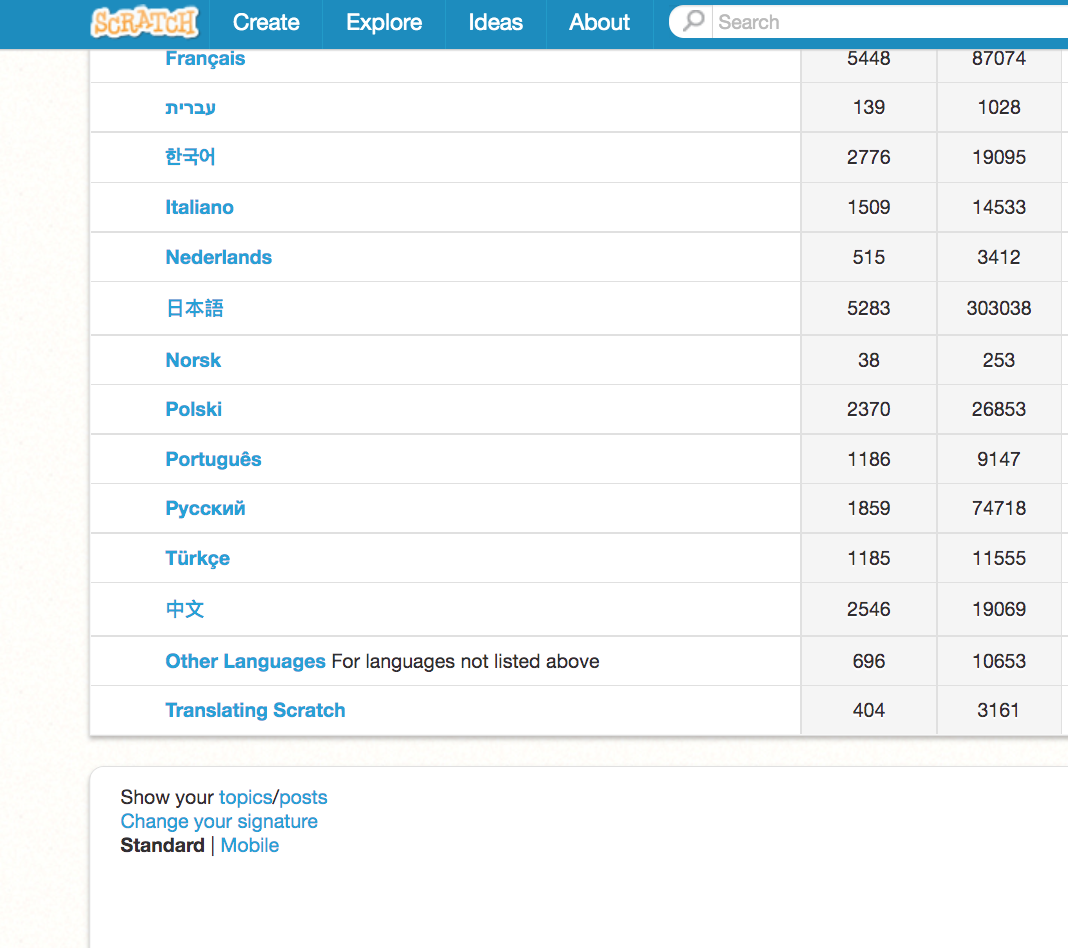The height and width of the screenshot is (948, 1068).
Task: Open the Other Languages forum
Action: [245, 661]
